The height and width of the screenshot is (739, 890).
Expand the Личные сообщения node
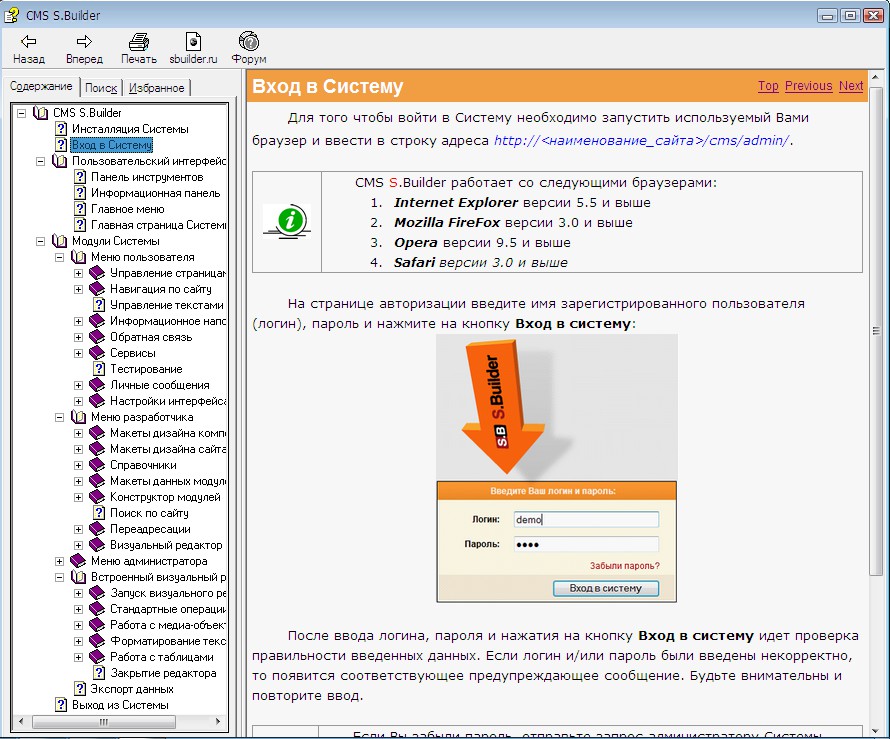click(78, 385)
